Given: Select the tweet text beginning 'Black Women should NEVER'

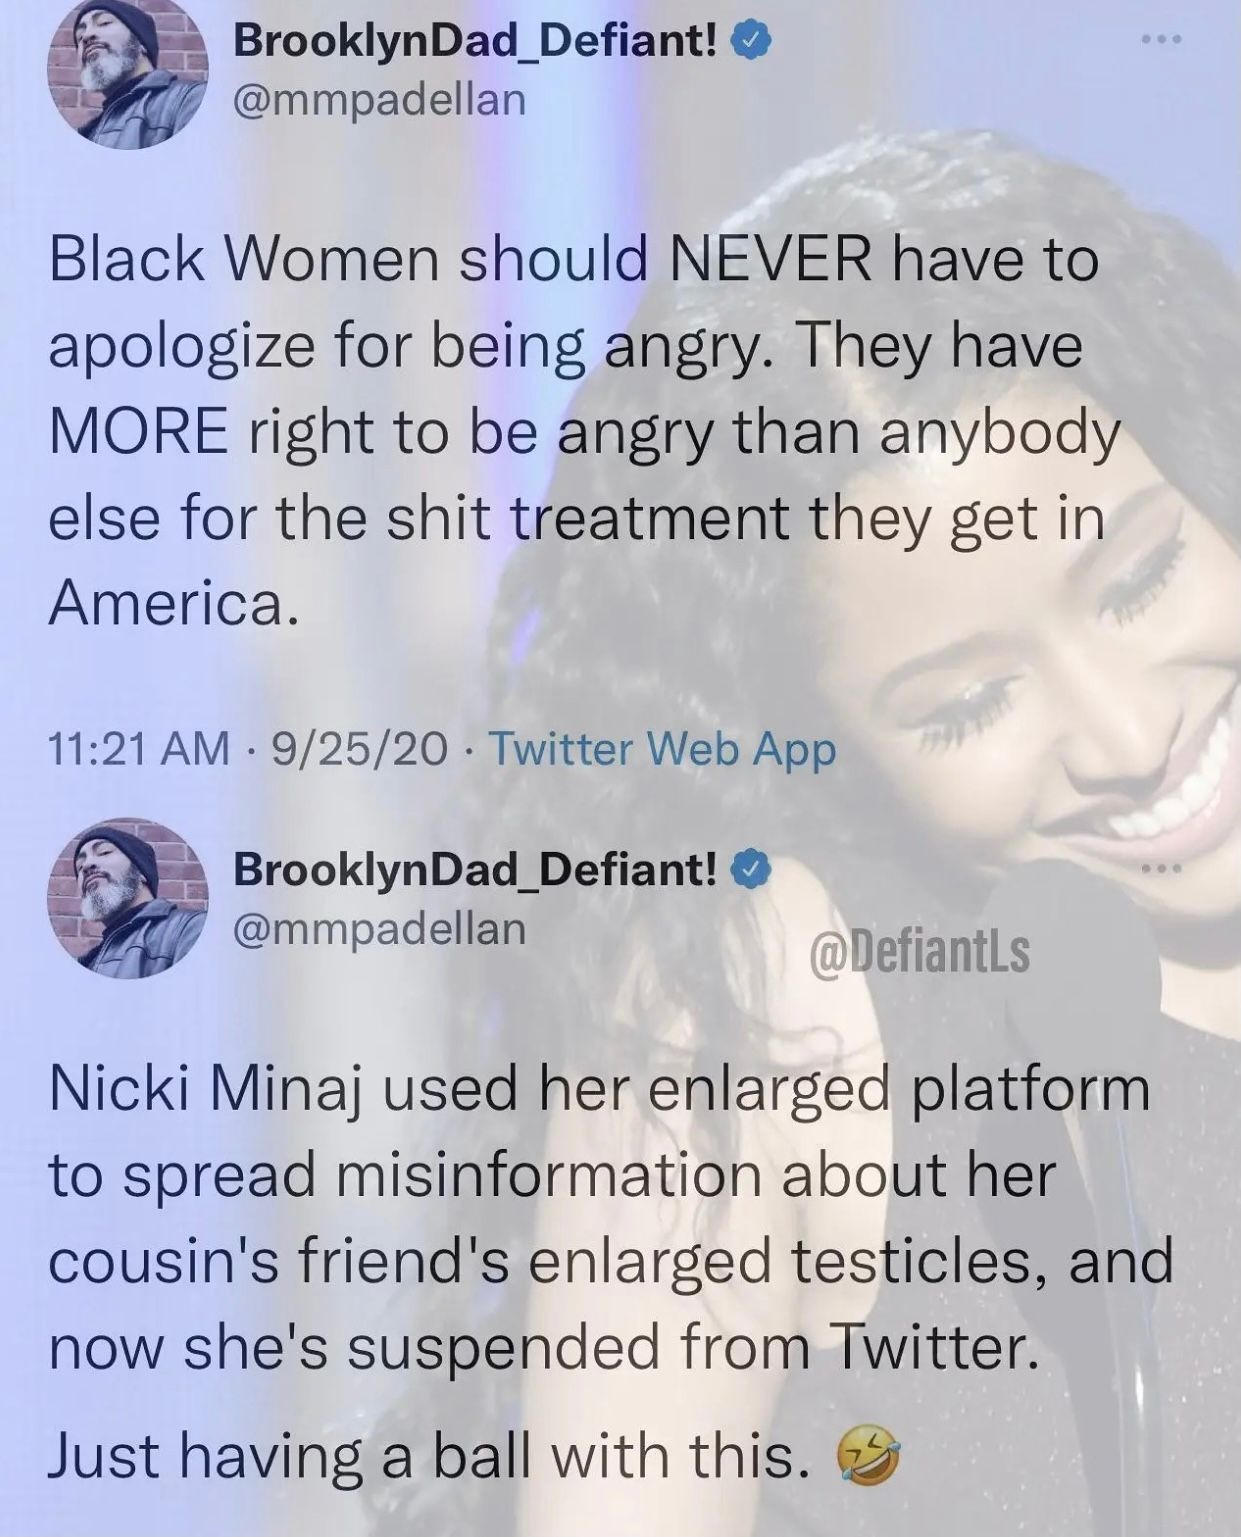Looking at the screenshot, I should pyautogui.click(x=585, y=431).
